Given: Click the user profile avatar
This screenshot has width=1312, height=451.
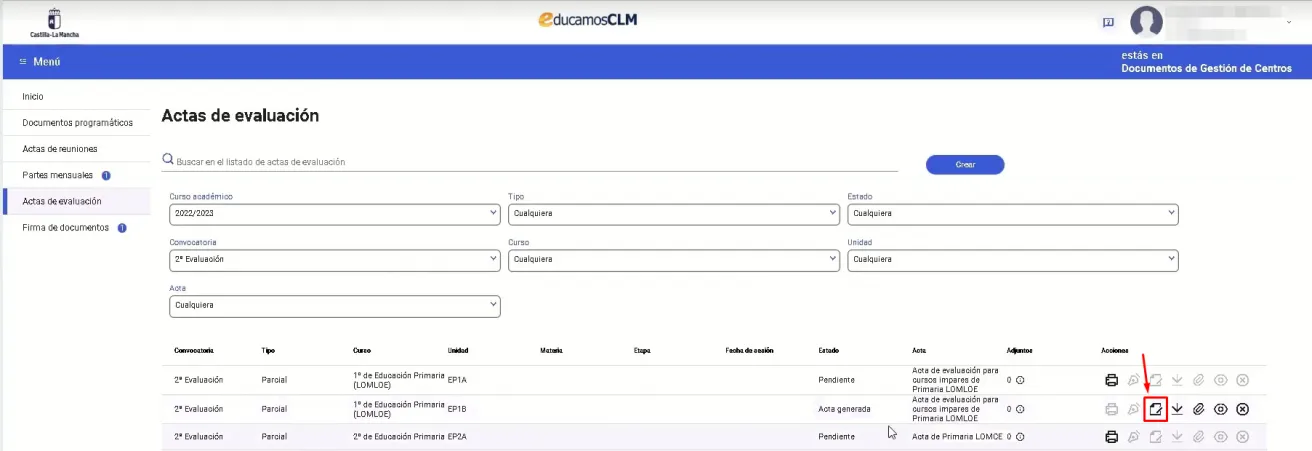Looking at the screenshot, I should coord(1146,22).
